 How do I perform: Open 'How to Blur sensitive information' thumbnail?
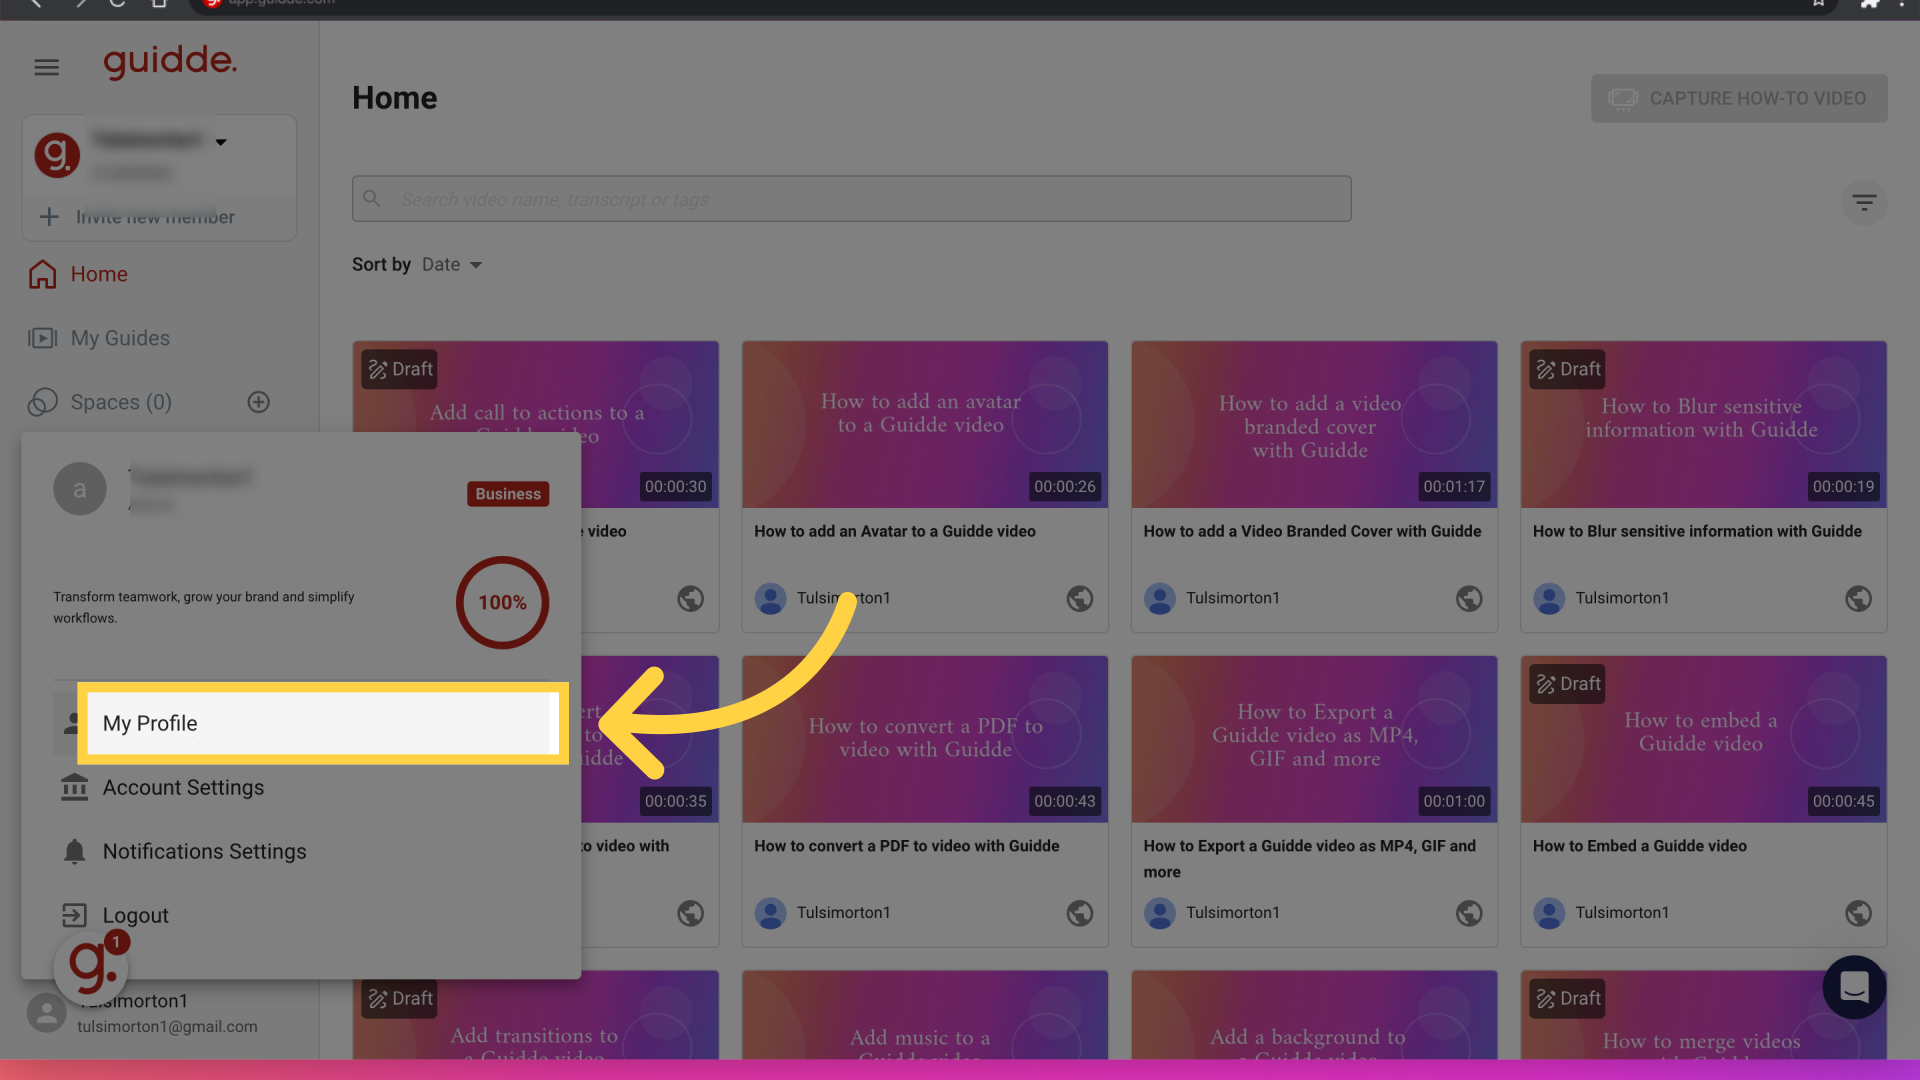pyautogui.click(x=1703, y=424)
